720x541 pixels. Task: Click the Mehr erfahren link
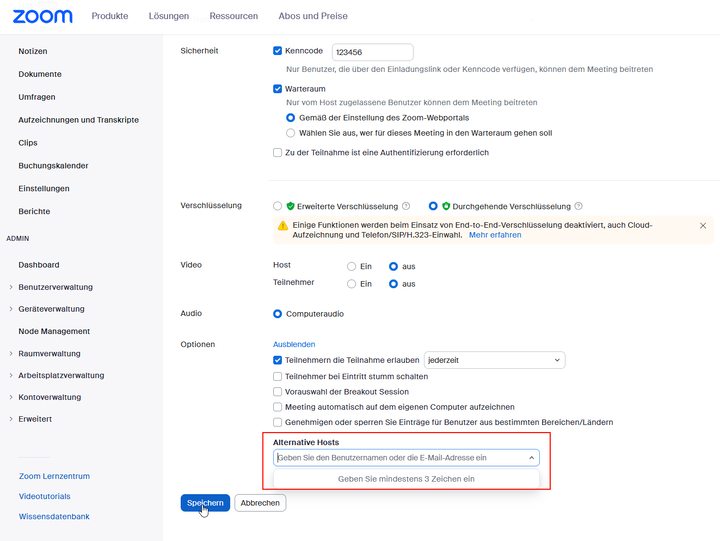tap(495, 235)
